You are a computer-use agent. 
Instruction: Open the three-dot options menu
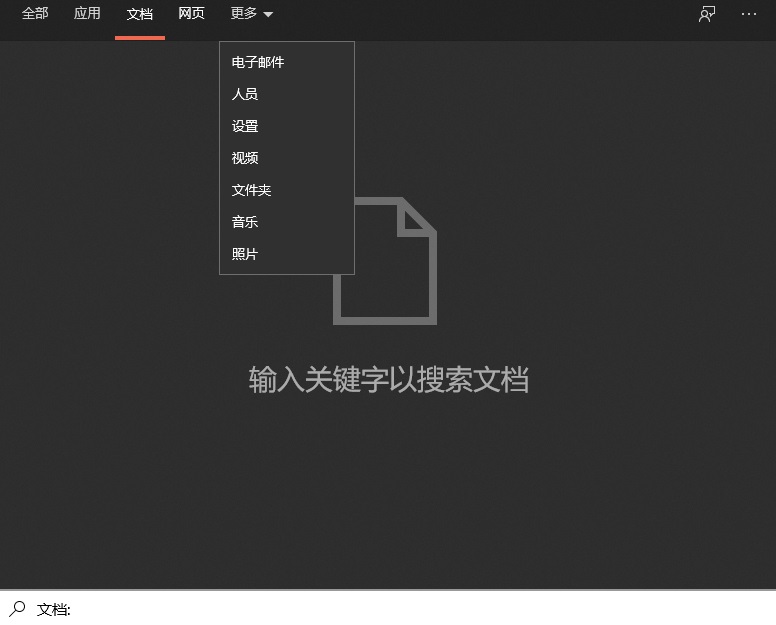(749, 14)
